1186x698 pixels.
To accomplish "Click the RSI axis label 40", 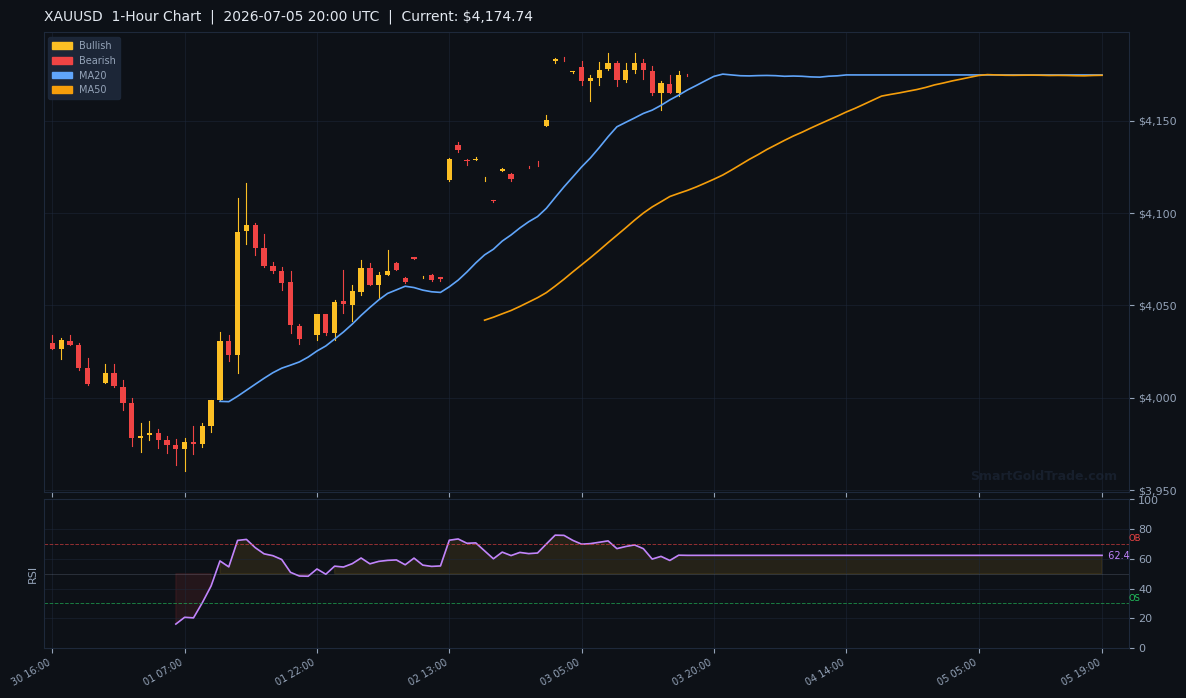I will pyautogui.click(x=1144, y=590).
